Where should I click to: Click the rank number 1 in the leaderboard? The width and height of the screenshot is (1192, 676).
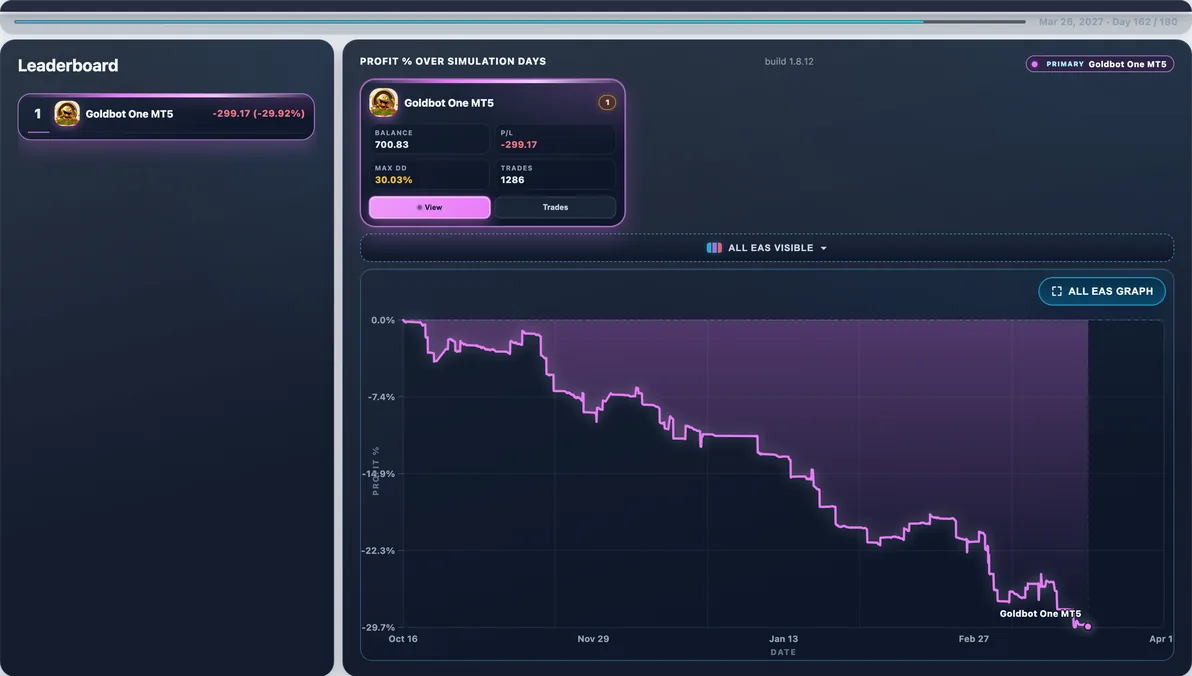pos(37,114)
